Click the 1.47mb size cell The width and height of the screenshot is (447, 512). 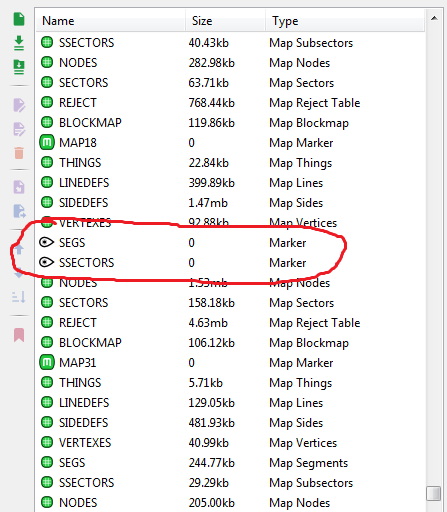tap(208, 203)
